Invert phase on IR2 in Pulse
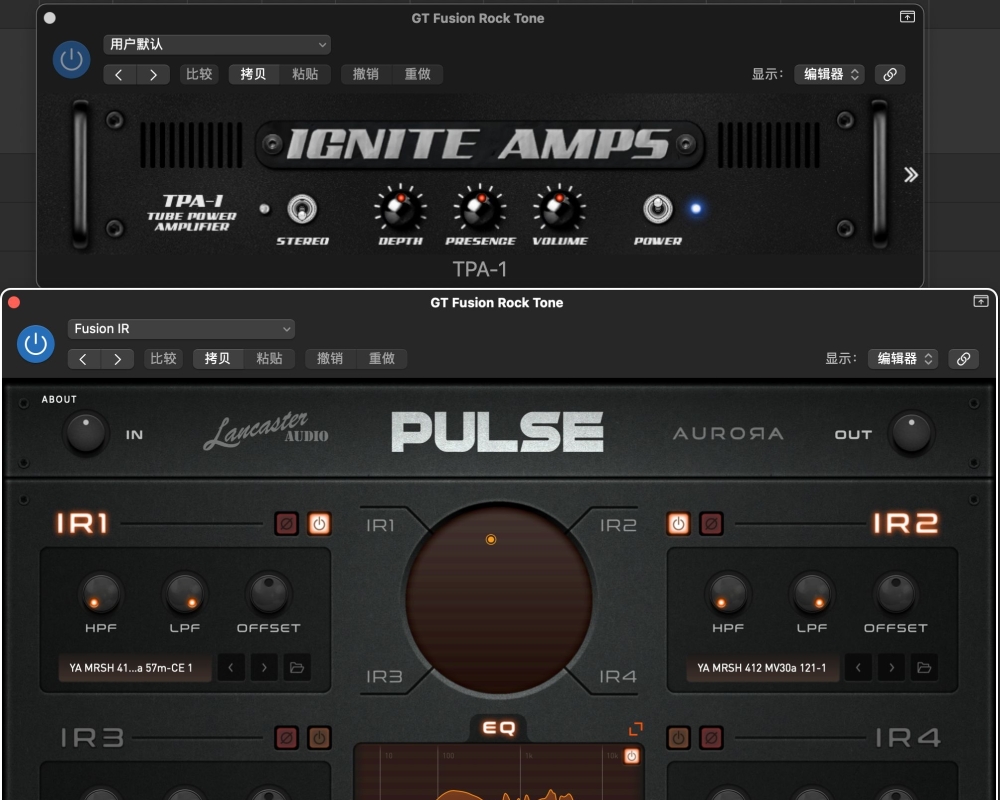The width and height of the screenshot is (1000, 800). coord(711,524)
